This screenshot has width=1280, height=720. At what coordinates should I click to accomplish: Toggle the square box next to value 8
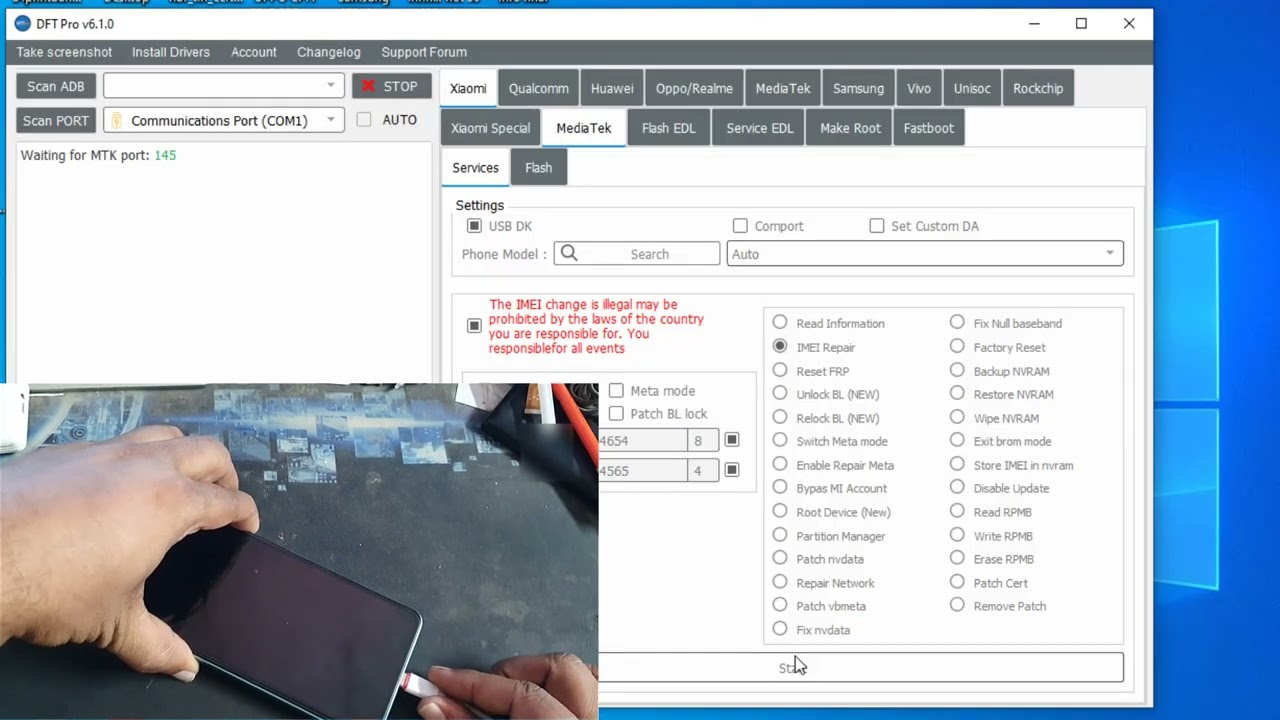click(x=732, y=440)
